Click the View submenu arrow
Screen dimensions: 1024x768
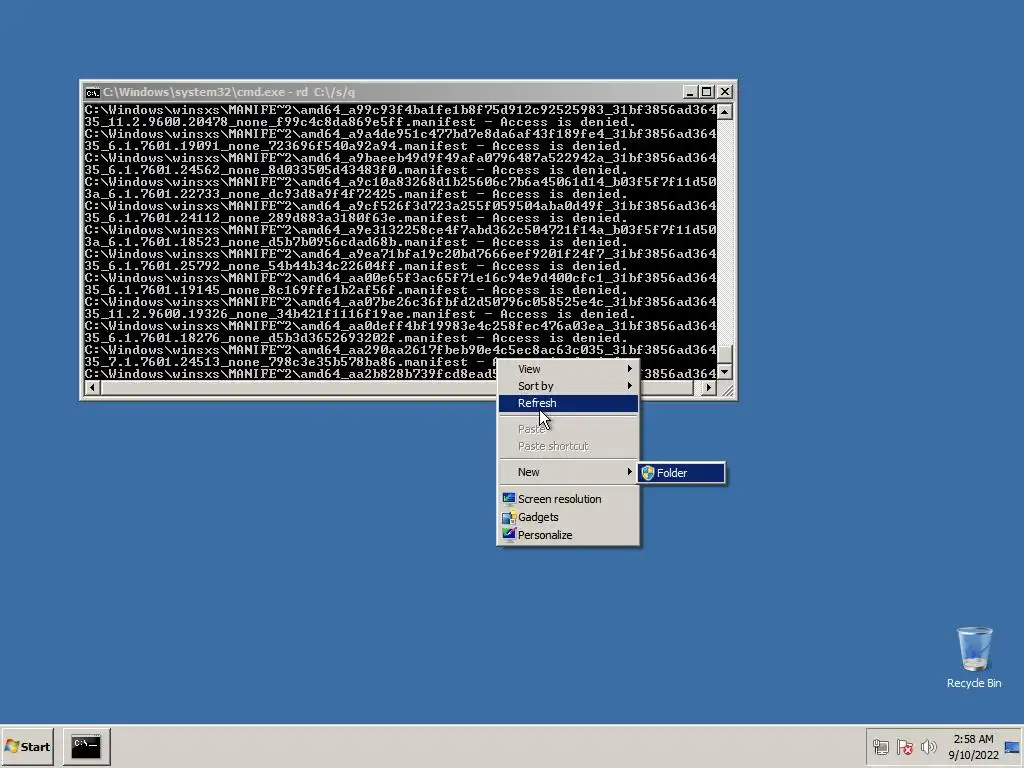coord(630,369)
